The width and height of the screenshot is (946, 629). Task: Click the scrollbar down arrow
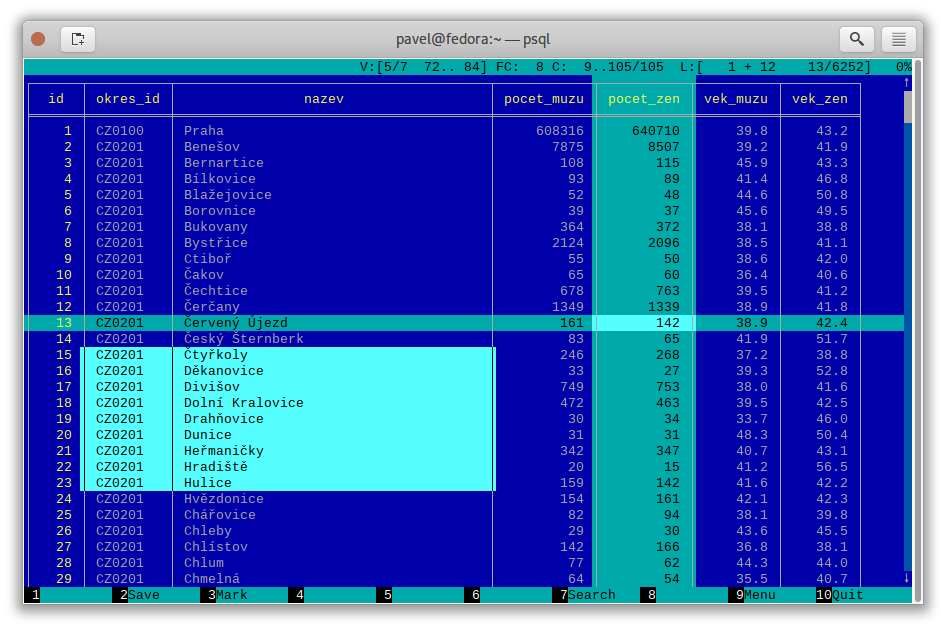tap(907, 578)
